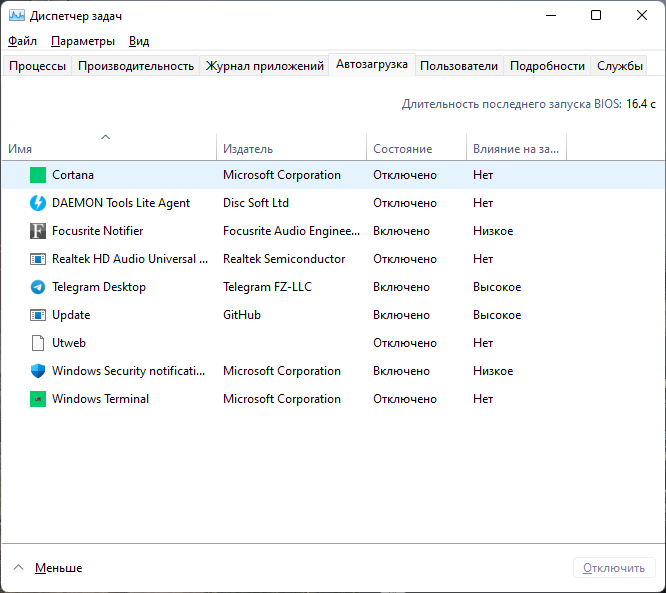Click Отключено status in Realtek HD Audio row

[405, 259]
